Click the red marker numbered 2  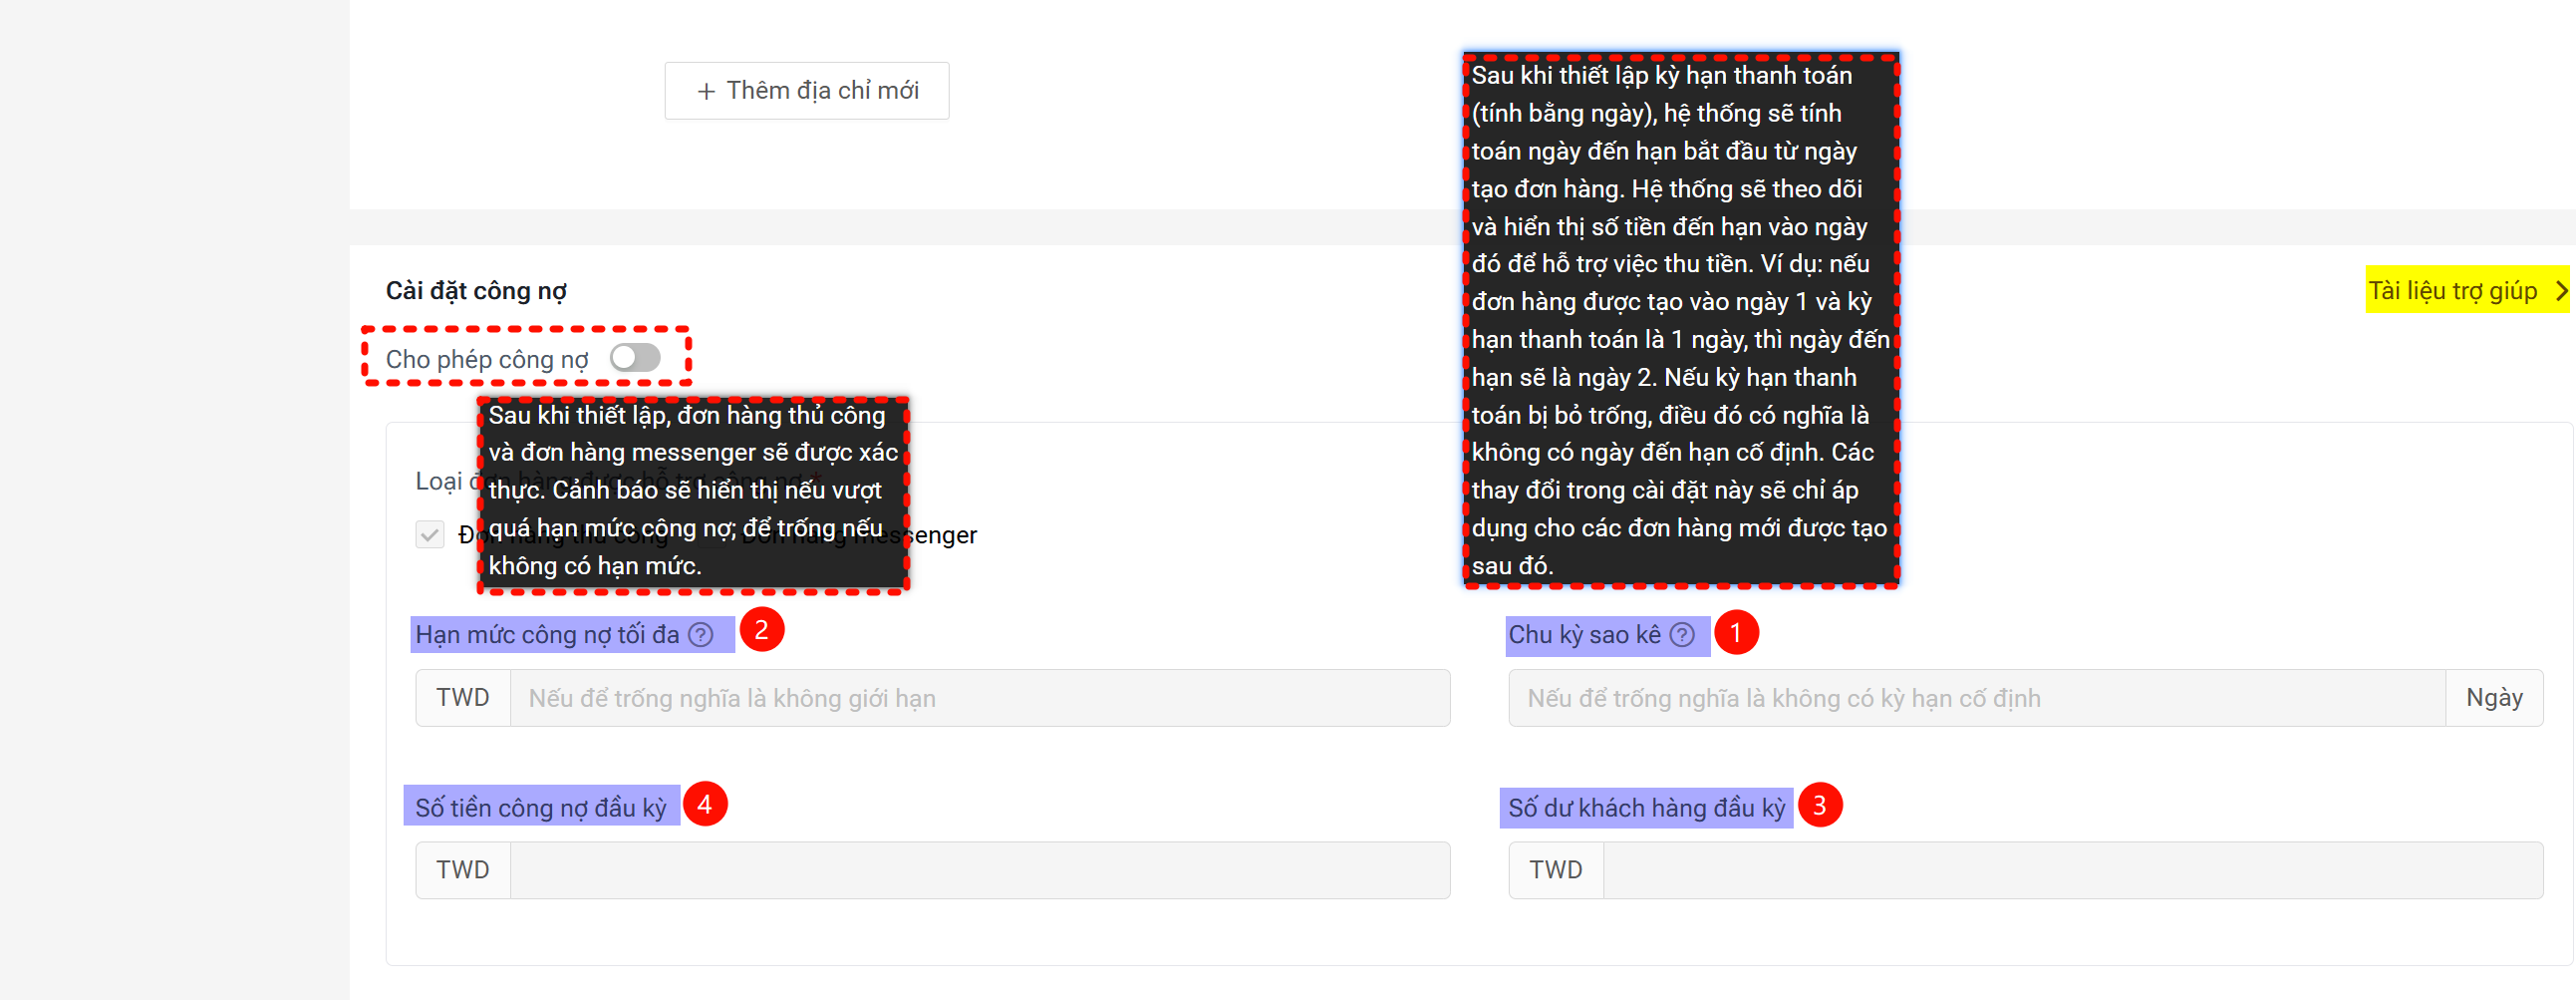(x=761, y=630)
